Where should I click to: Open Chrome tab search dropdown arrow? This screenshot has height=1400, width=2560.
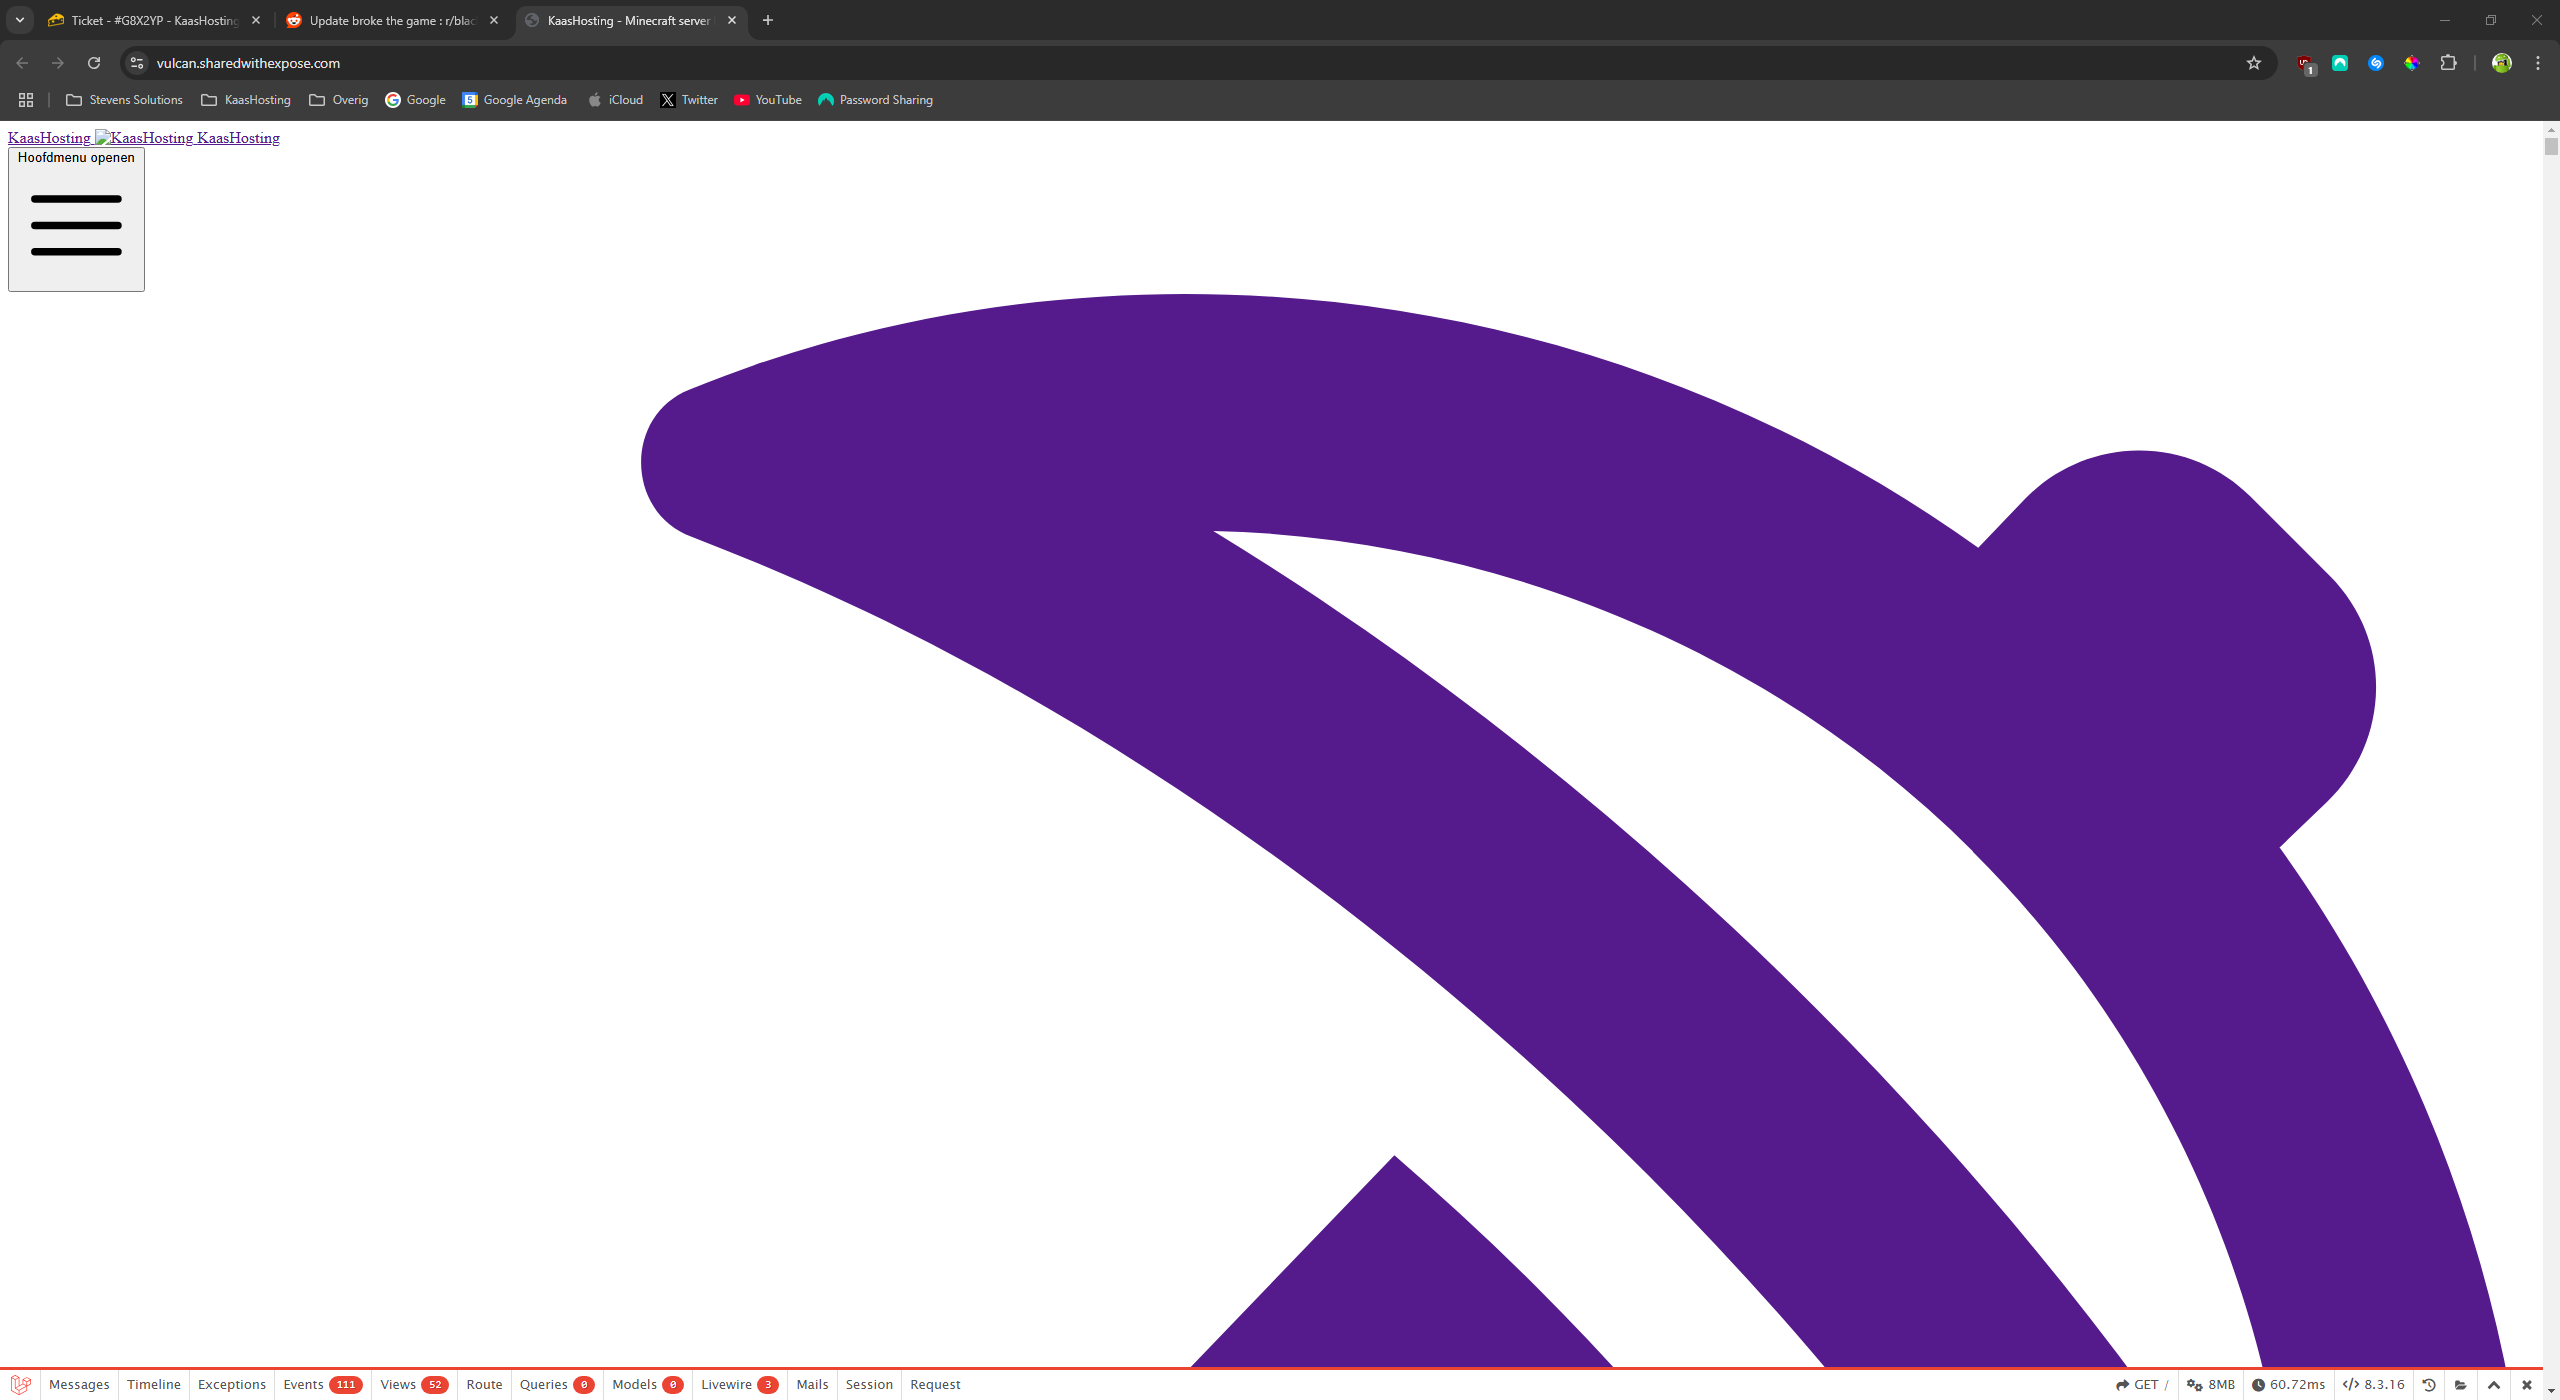(20, 20)
